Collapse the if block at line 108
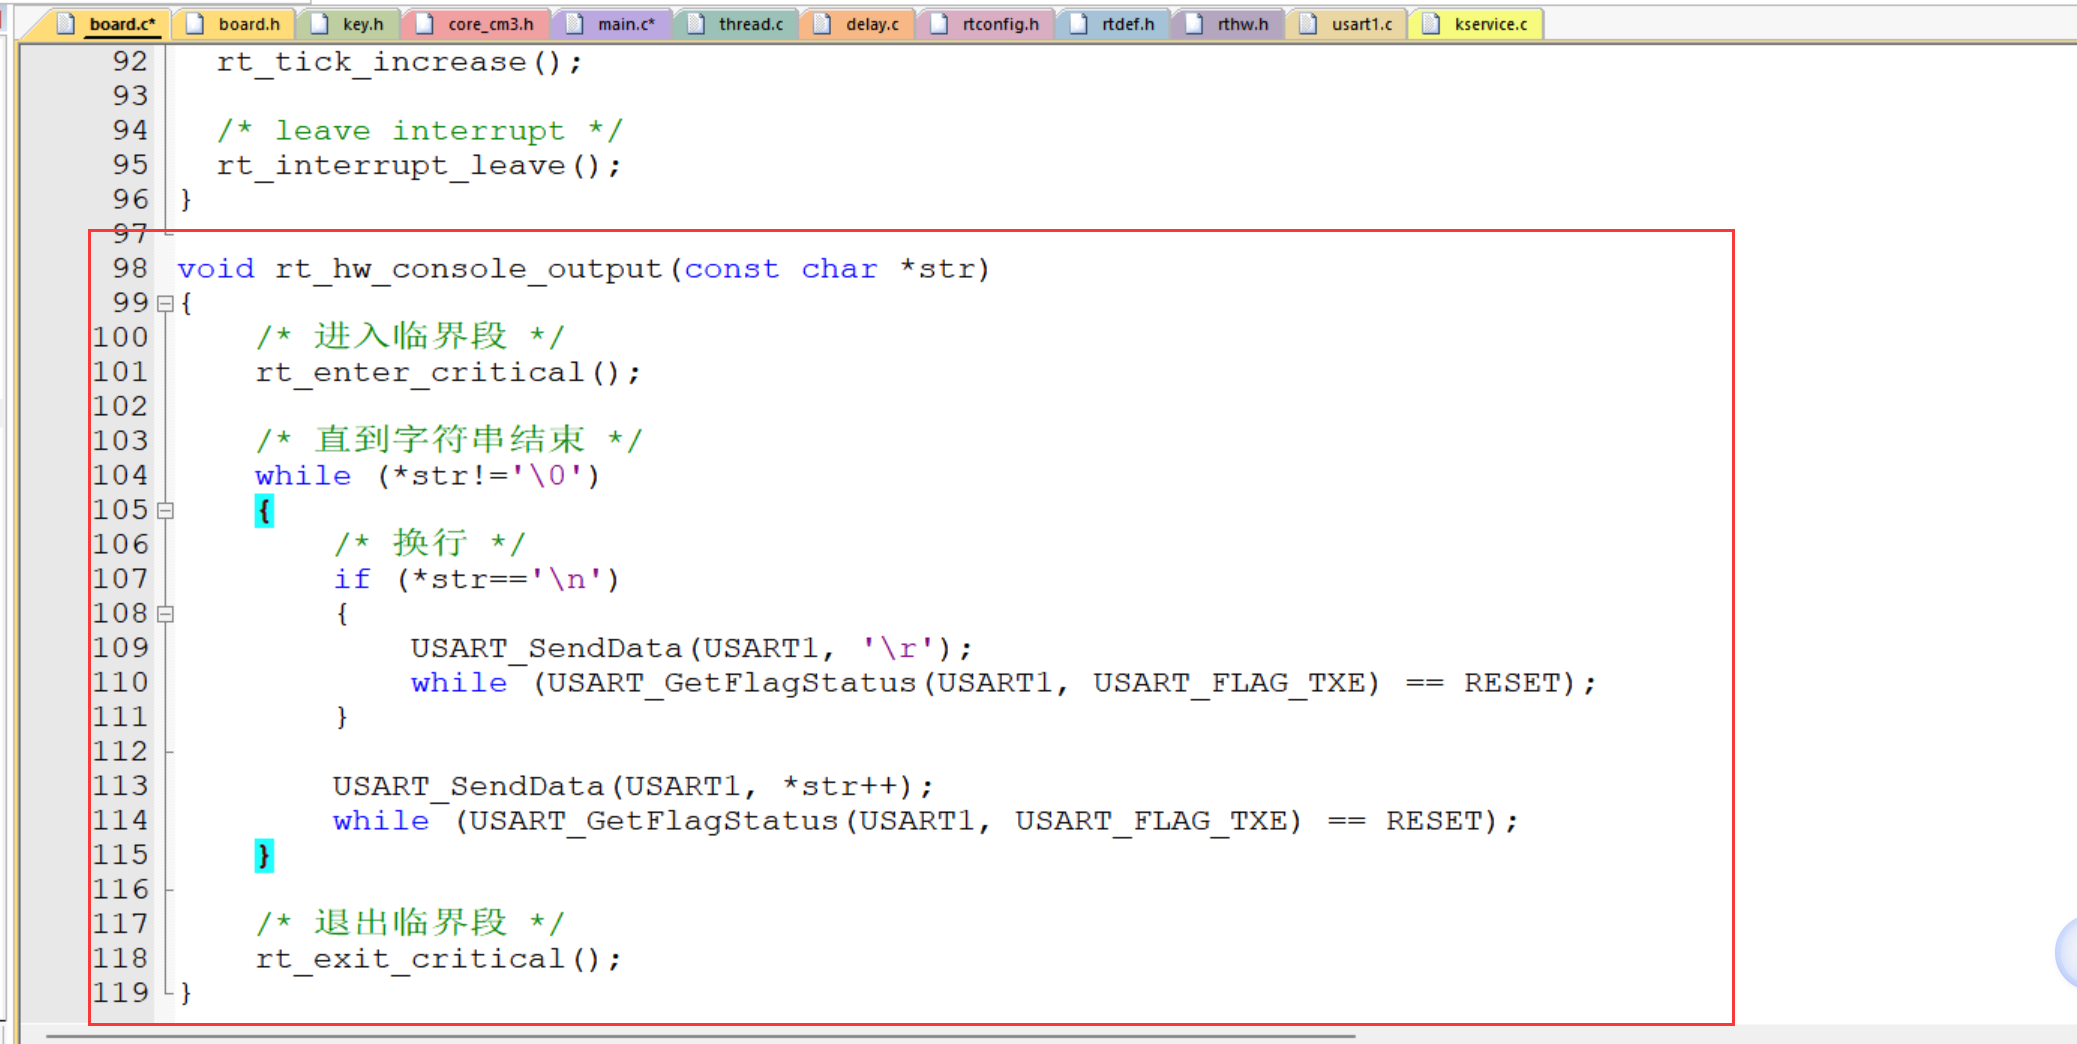The width and height of the screenshot is (2077, 1044). click(166, 614)
